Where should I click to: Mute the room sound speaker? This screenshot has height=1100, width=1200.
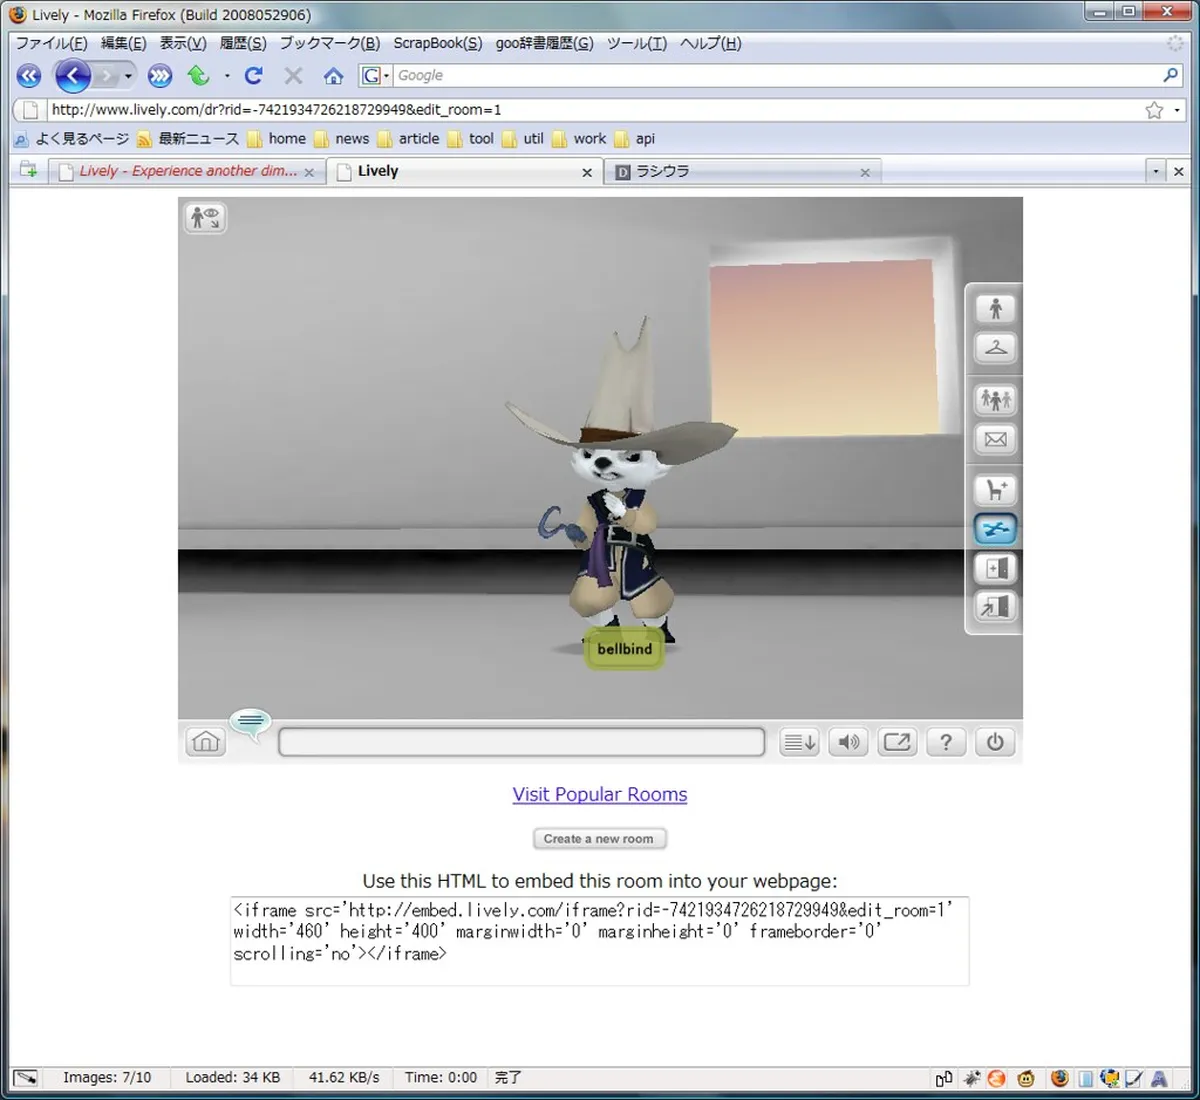(x=848, y=742)
